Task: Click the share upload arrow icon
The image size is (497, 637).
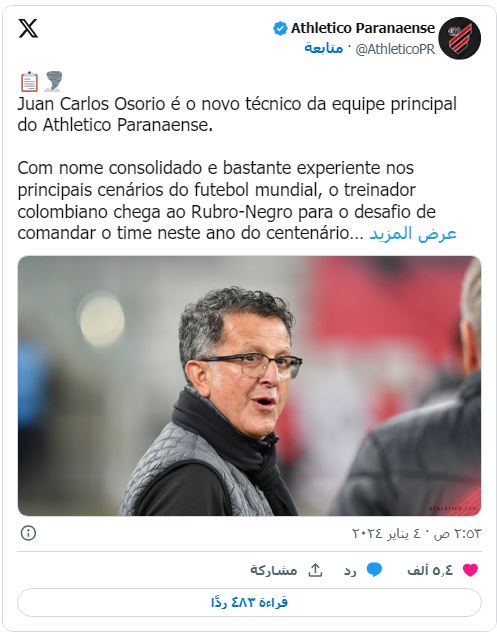Action: click(315, 570)
